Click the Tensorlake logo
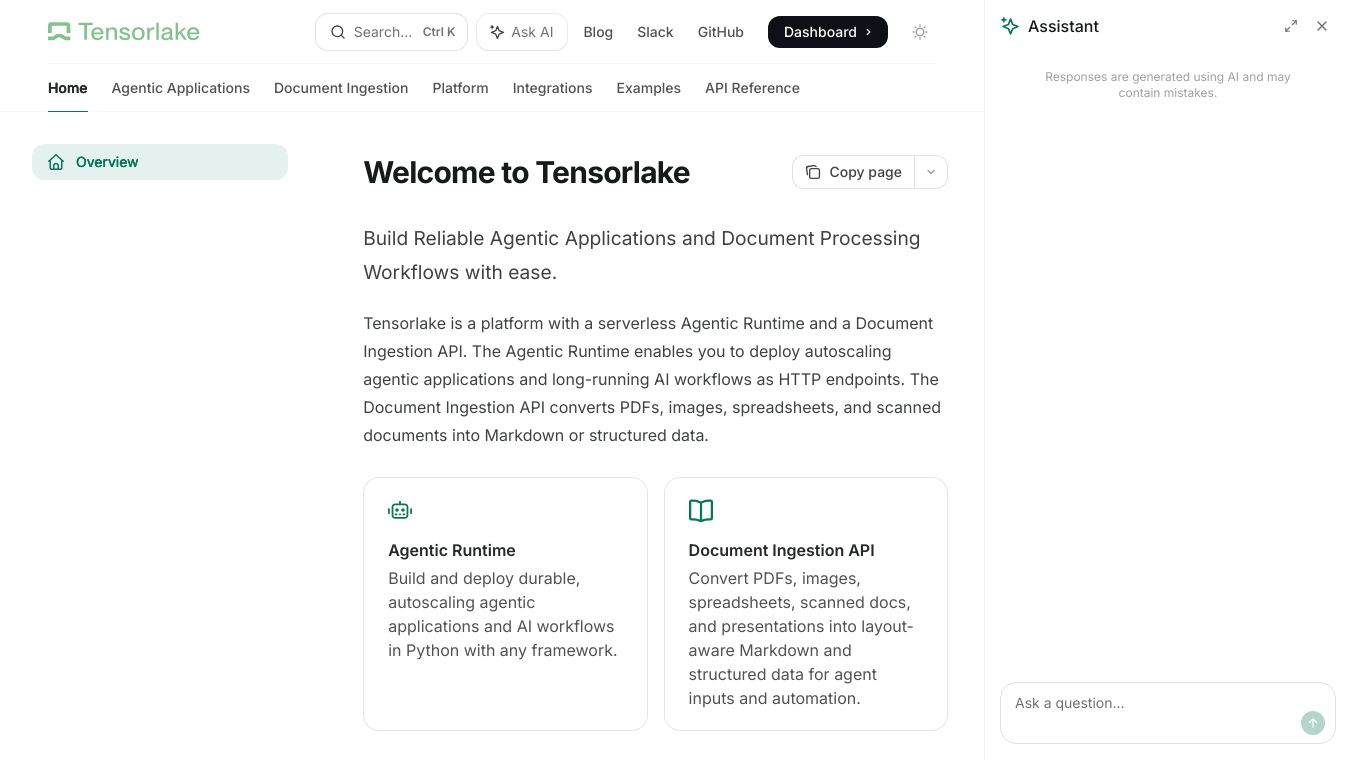This screenshot has width=1352, height=760. (x=122, y=31)
